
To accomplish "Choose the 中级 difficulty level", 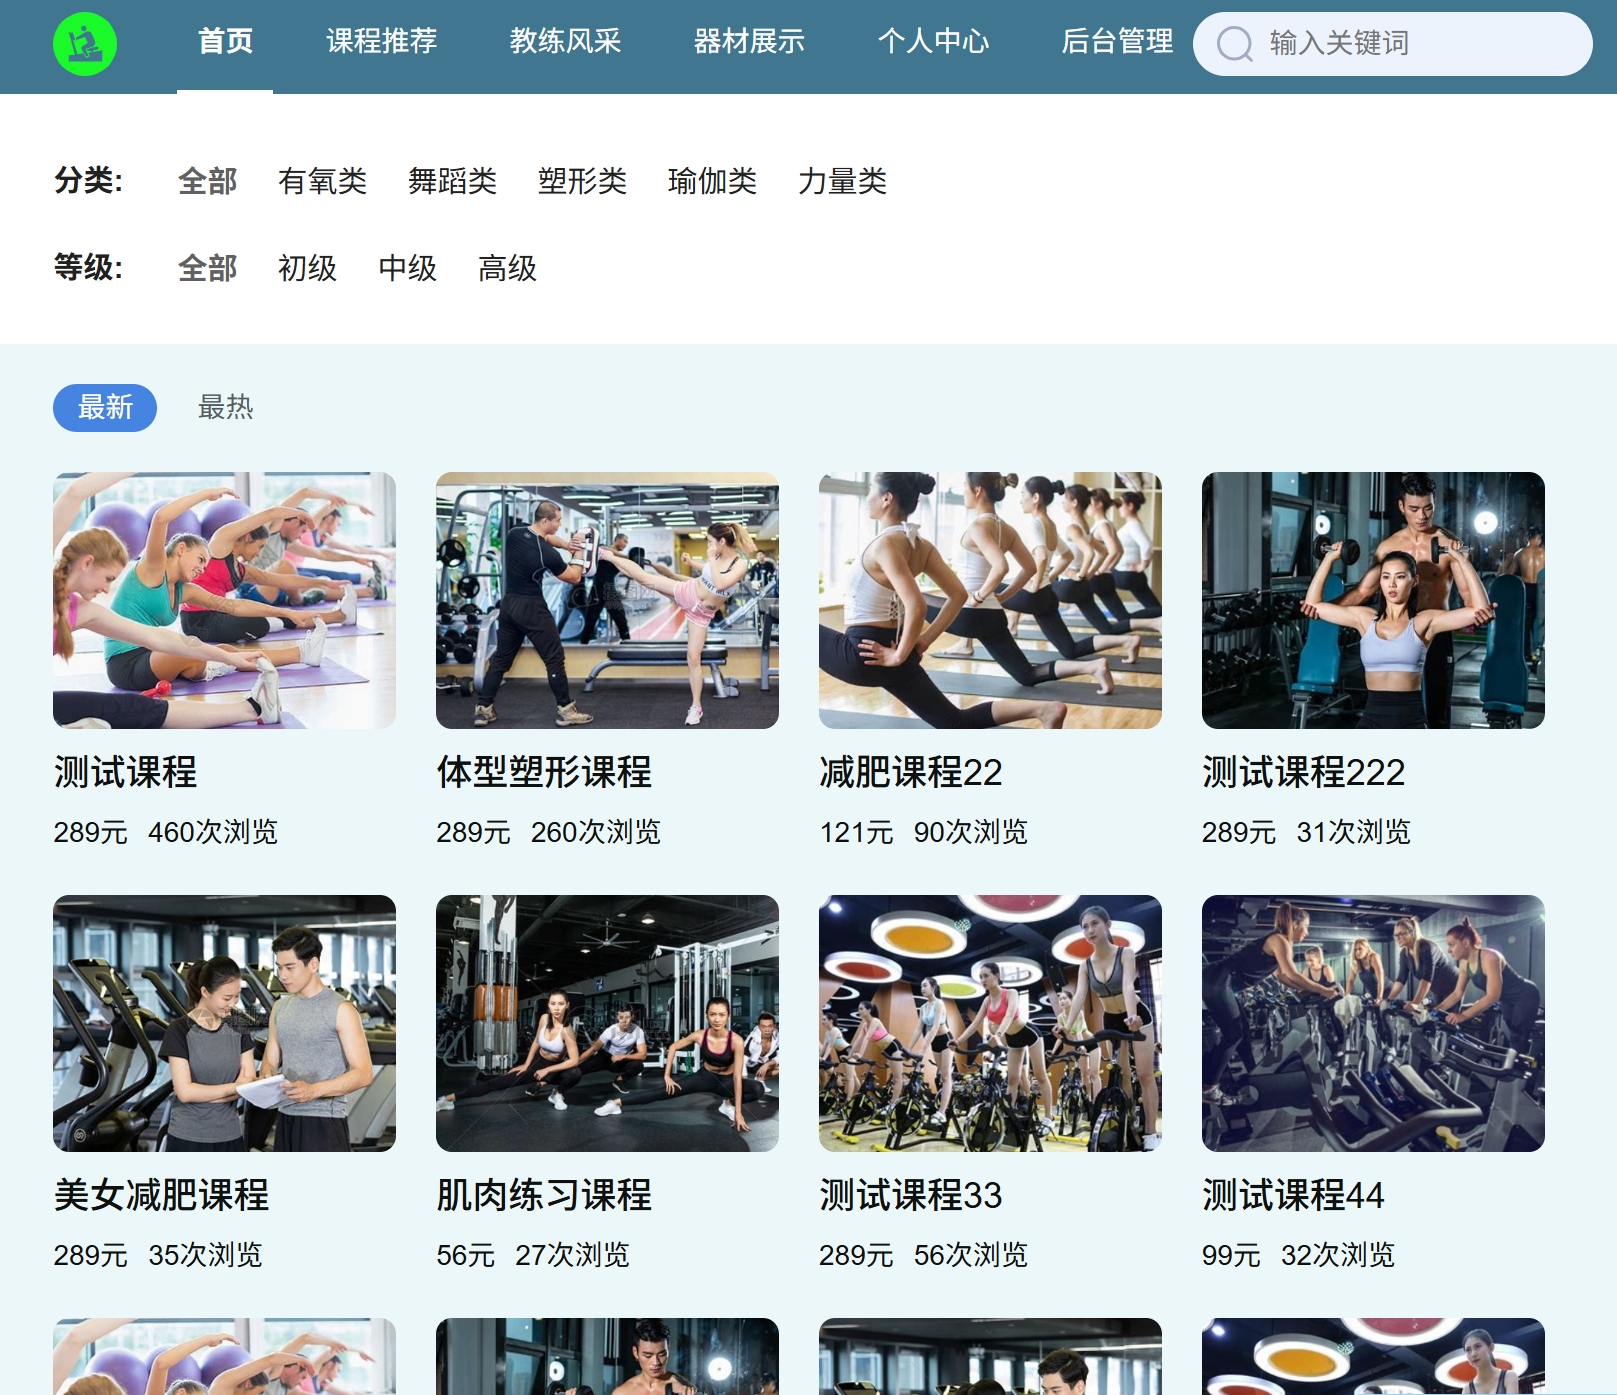I will pyautogui.click(x=406, y=268).
